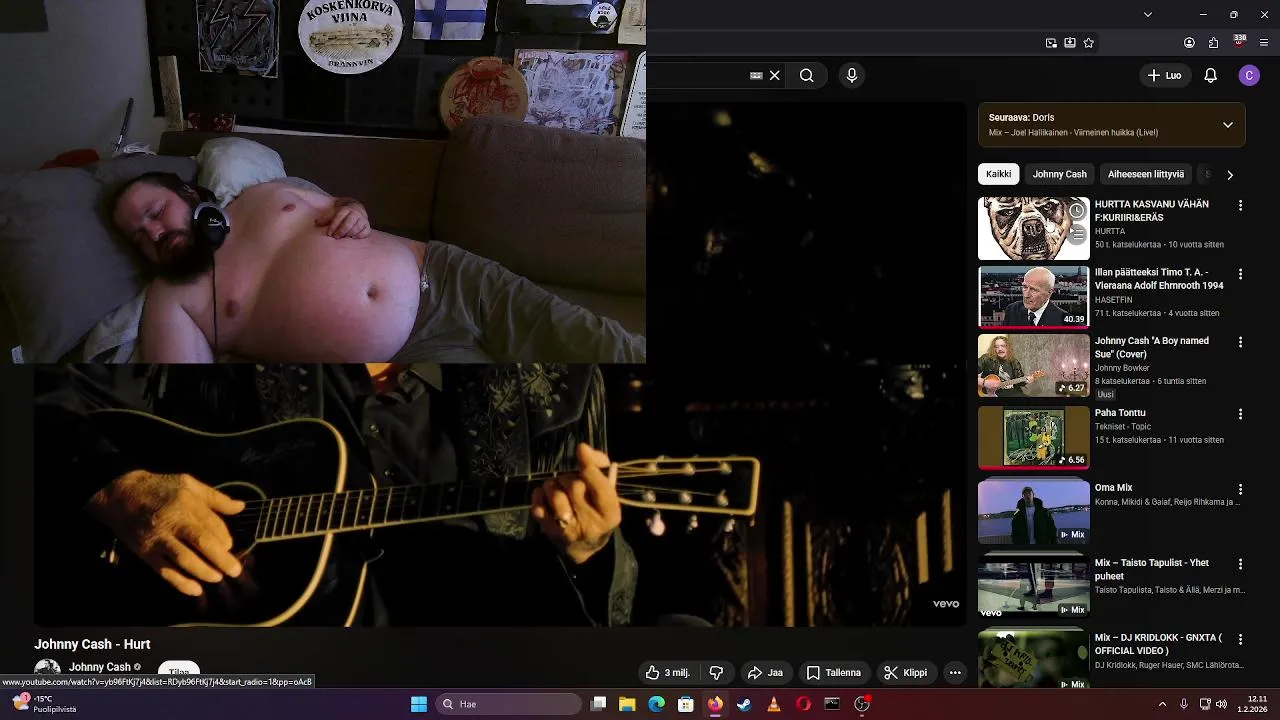The image size is (1280, 720).
Task: Click the Luo create button
Action: 1164,75
